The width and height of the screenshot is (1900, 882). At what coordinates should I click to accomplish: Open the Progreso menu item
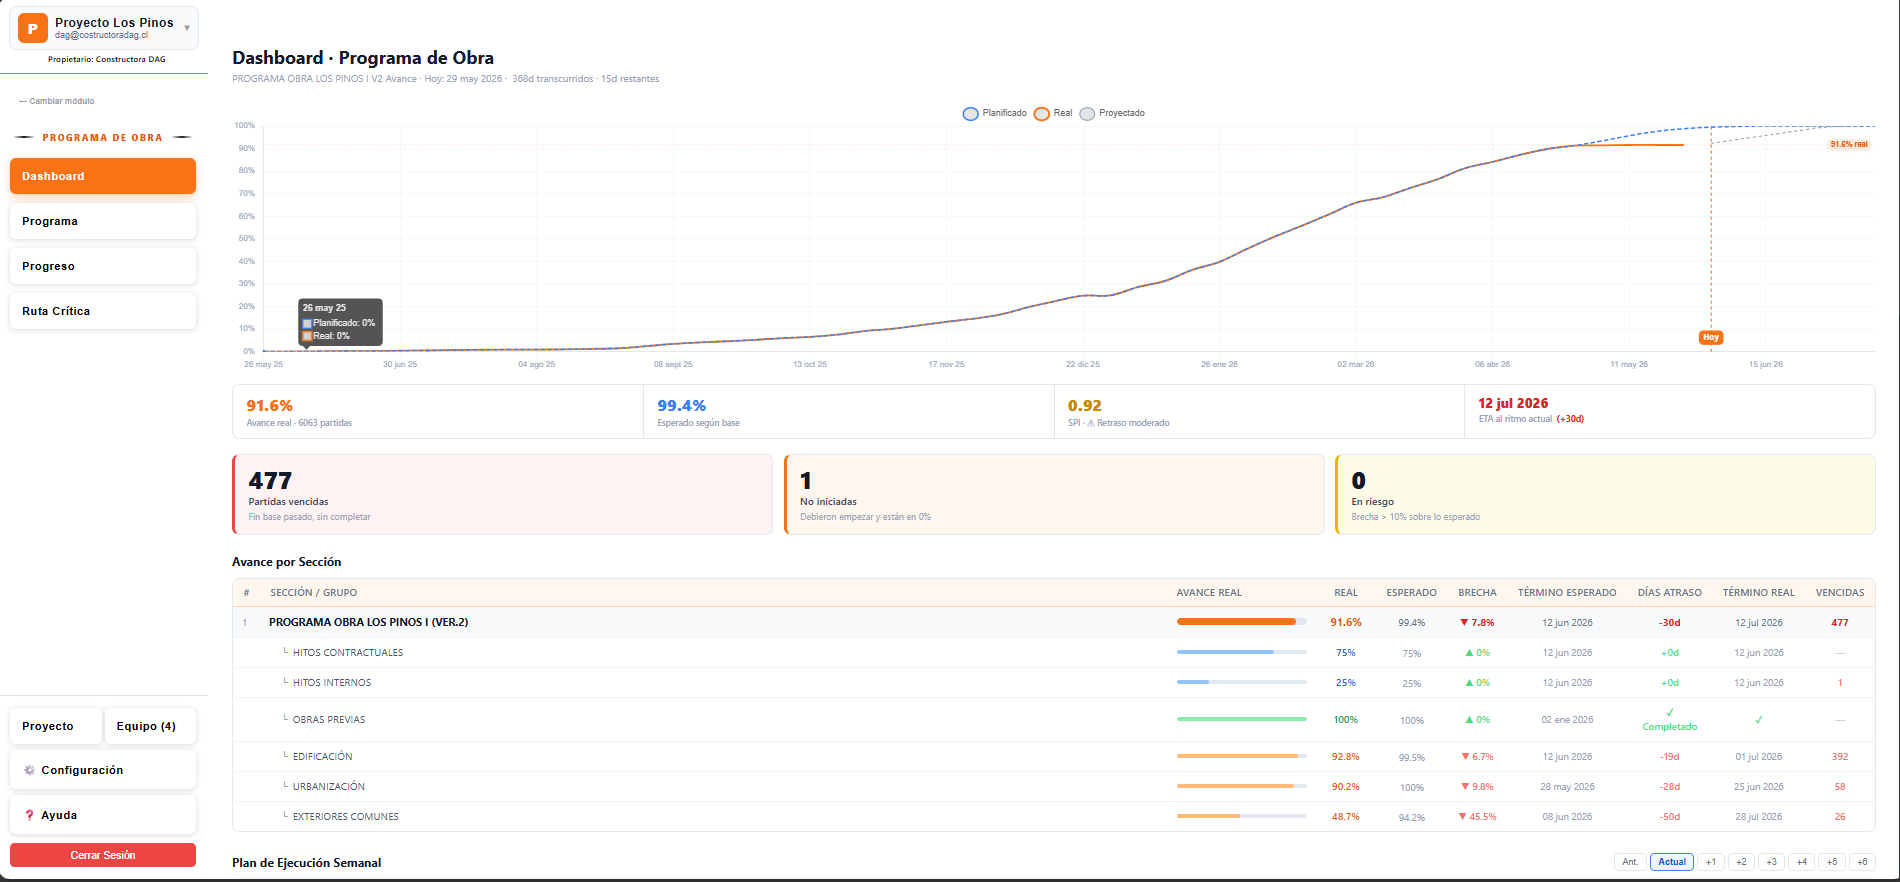[x=103, y=266]
